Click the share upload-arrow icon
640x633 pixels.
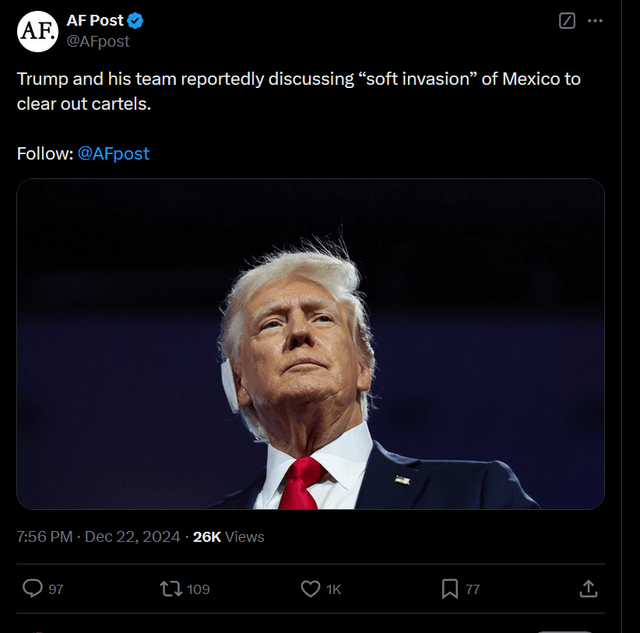click(589, 589)
